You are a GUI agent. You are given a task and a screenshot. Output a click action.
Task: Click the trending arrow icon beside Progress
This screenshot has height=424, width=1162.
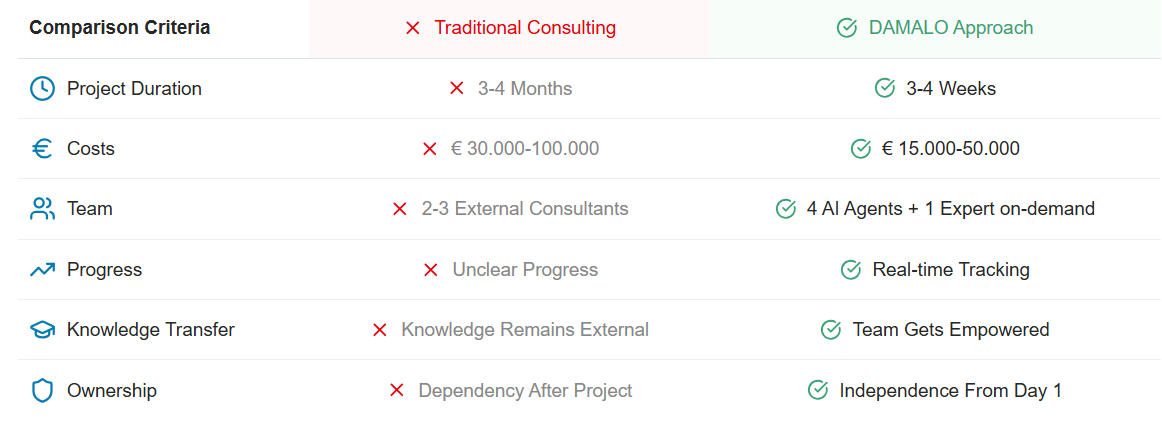click(x=42, y=270)
